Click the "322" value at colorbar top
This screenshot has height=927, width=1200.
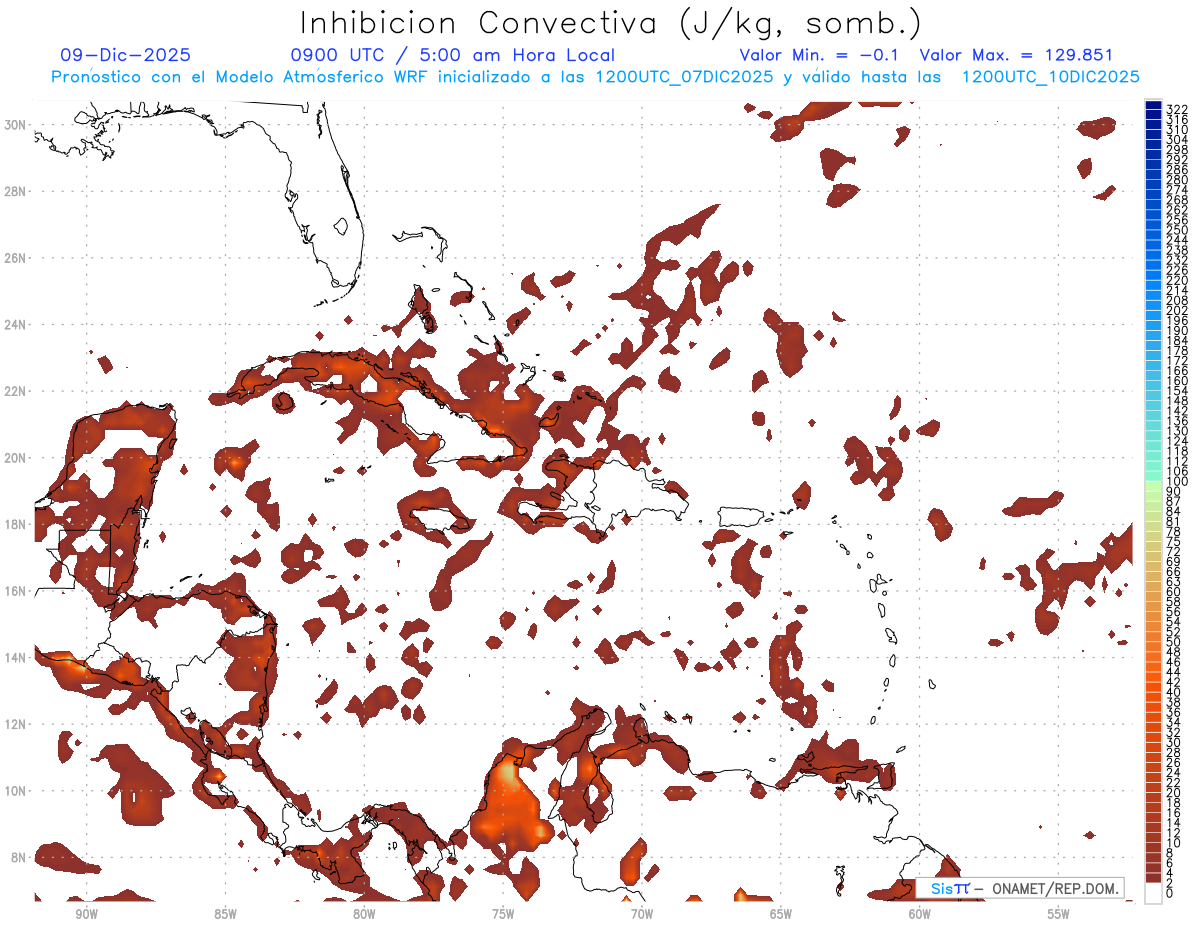click(x=1177, y=108)
